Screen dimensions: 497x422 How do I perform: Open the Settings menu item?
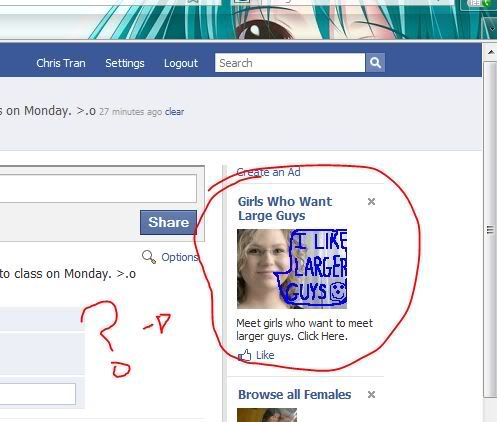coord(125,63)
